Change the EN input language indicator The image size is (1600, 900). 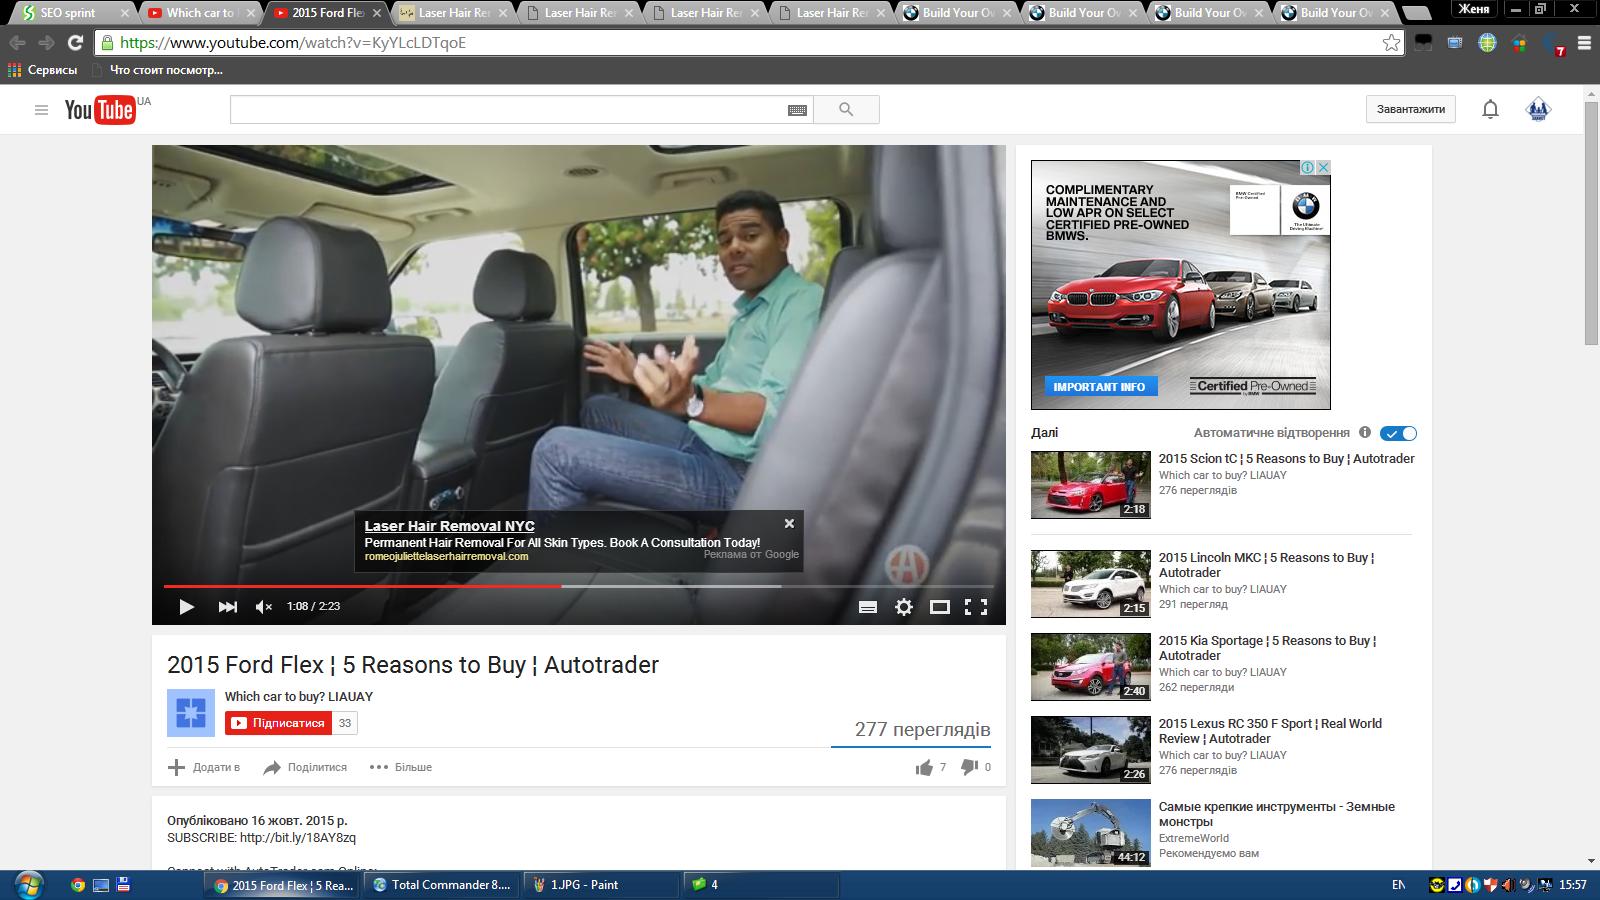(1398, 885)
